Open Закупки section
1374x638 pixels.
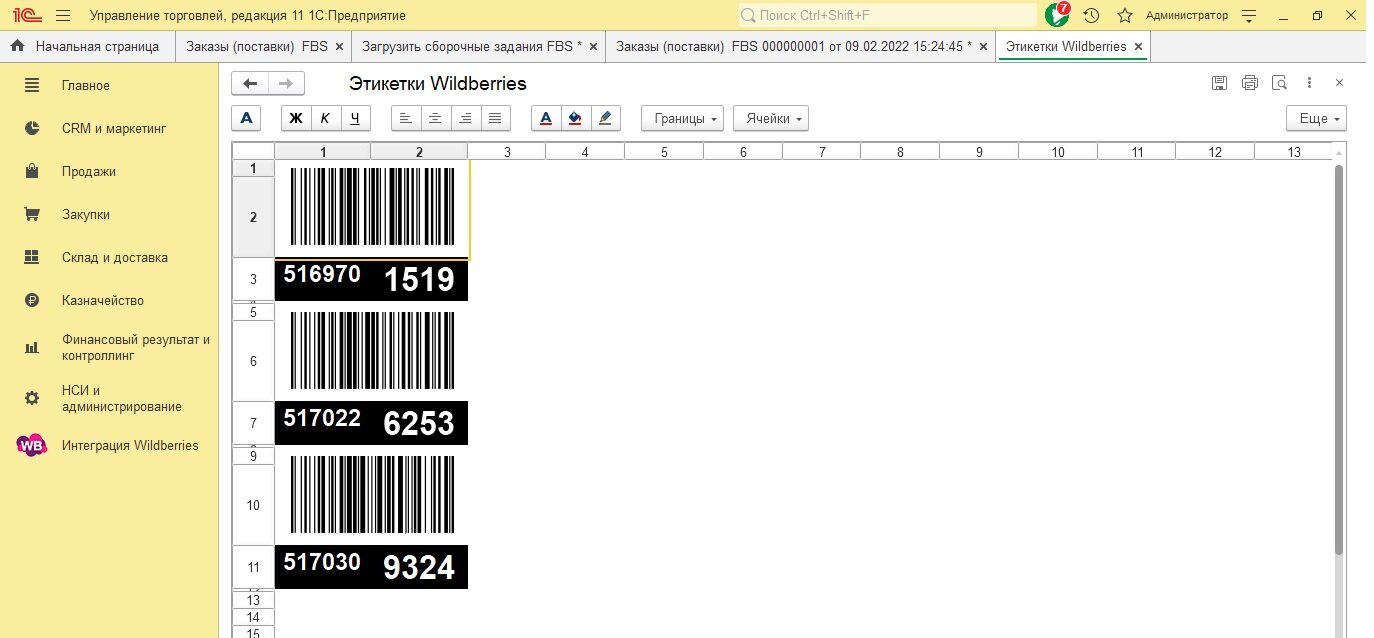pyautogui.click(x=109, y=215)
